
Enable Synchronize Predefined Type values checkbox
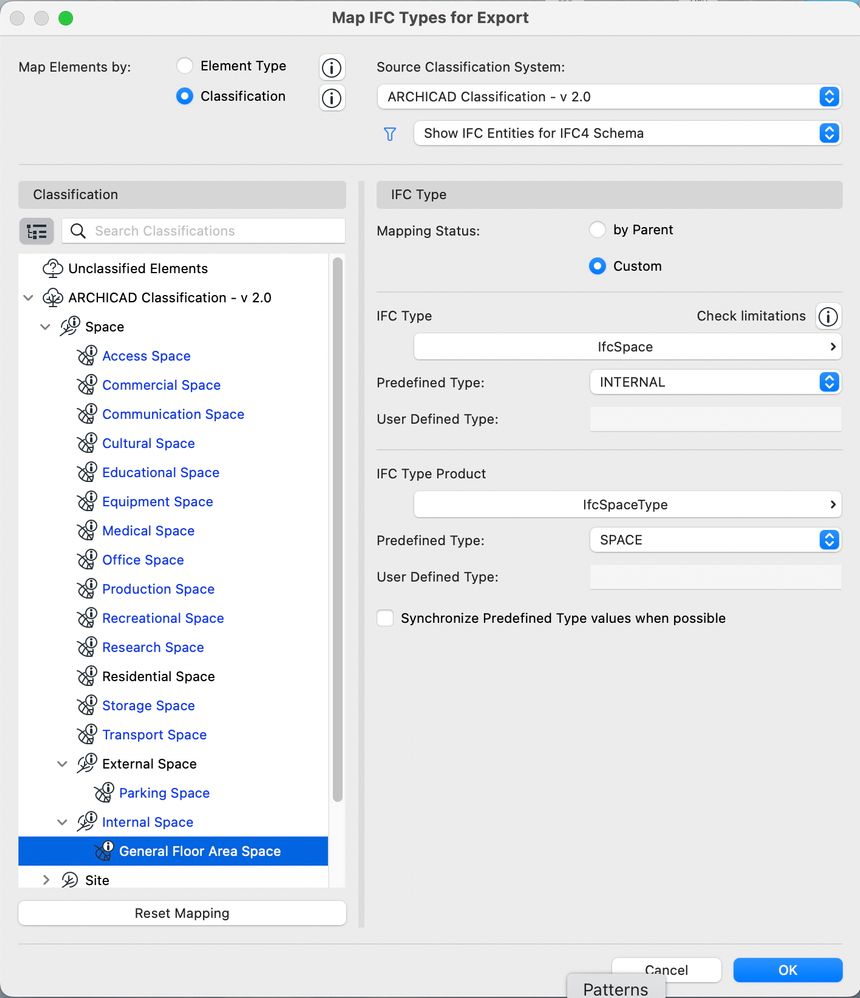(385, 618)
